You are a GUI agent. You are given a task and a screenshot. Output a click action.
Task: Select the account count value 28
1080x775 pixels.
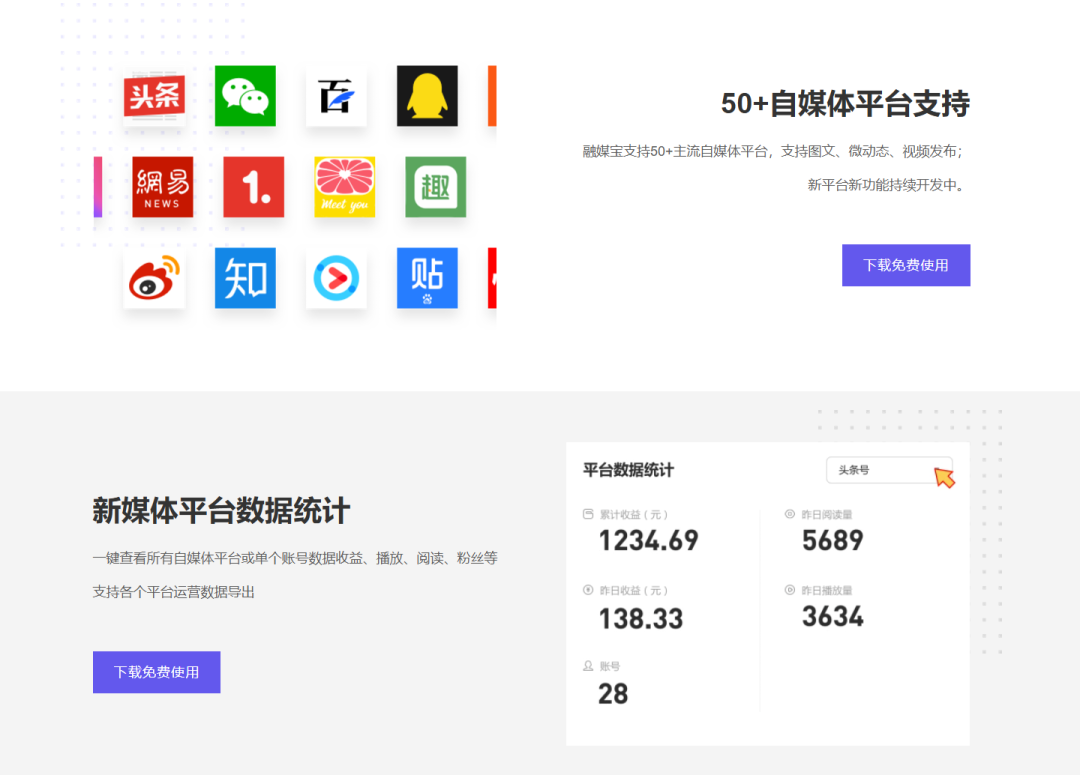tap(613, 694)
